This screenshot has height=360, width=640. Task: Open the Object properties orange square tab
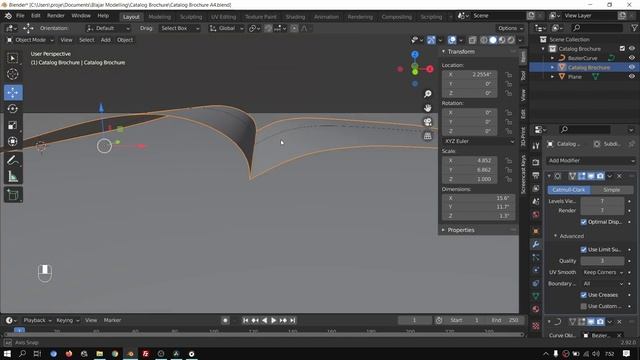click(x=536, y=231)
